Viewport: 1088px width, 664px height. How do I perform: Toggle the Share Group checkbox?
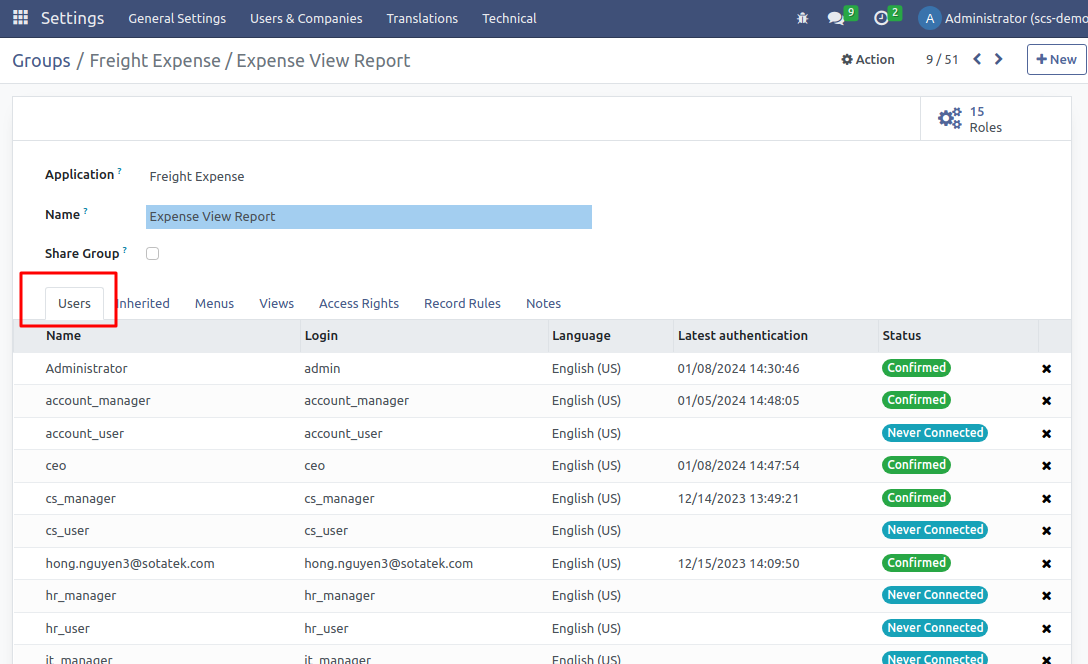point(153,254)
